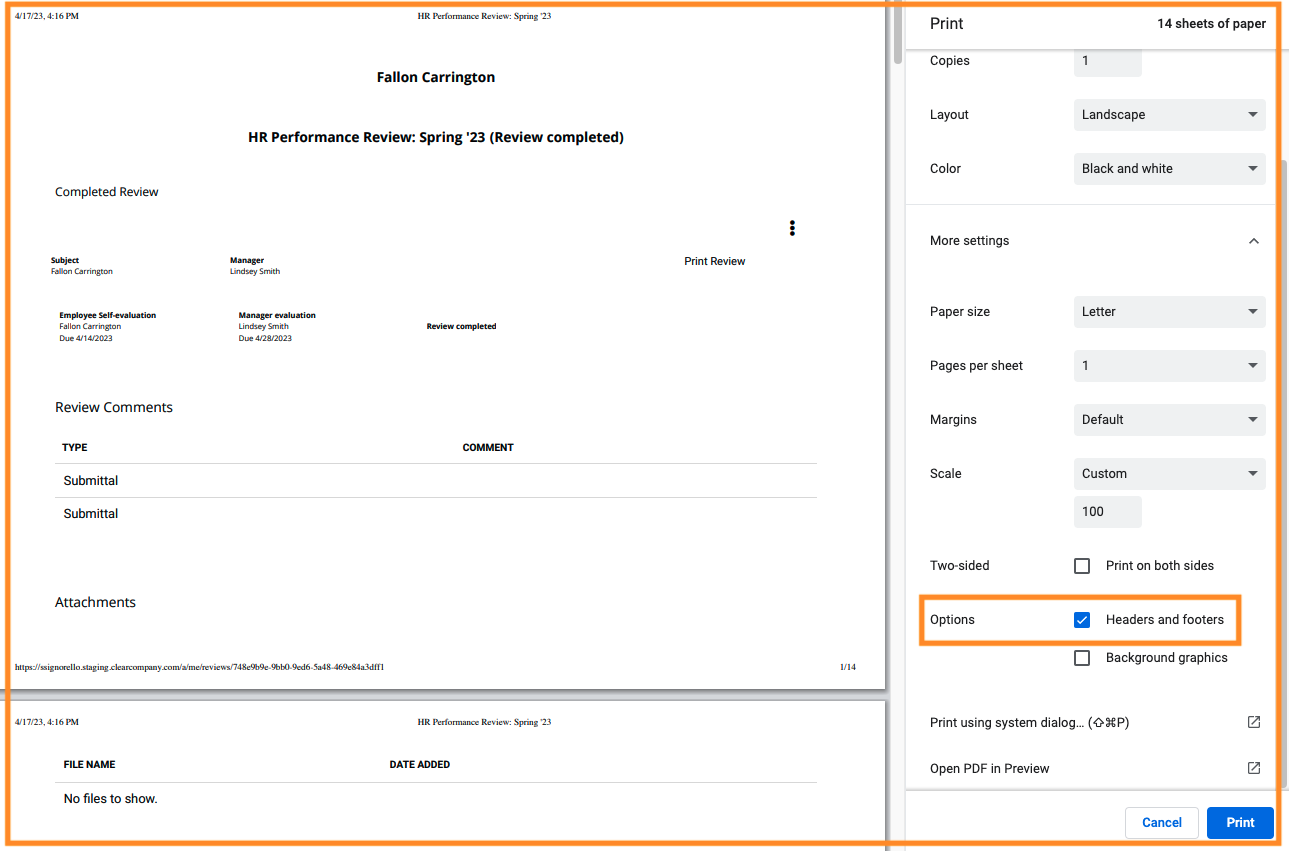Screen dimensions: 1289x851
Task: Click Print Review text in preview
Action: [714, 261]
